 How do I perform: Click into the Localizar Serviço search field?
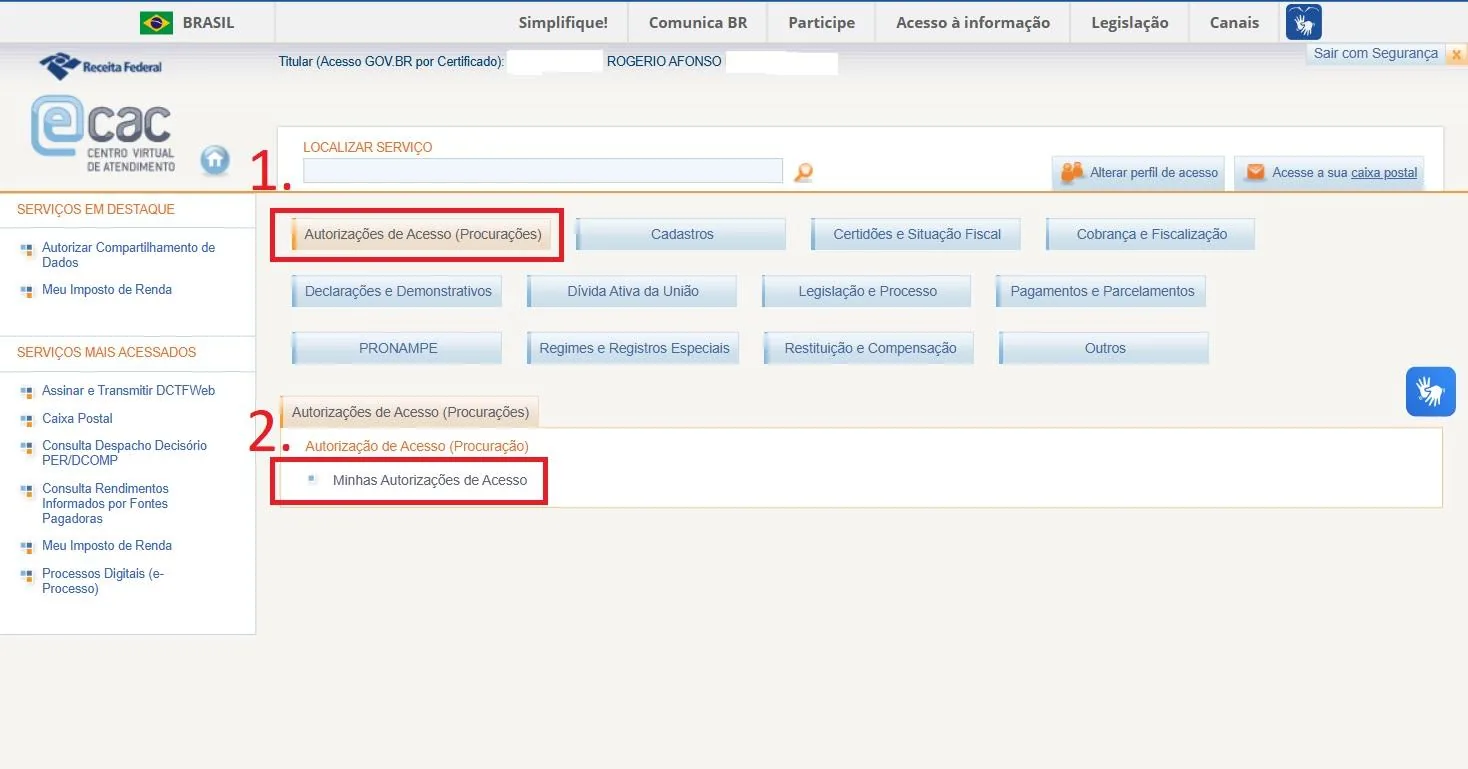click(x=543, y=171)
